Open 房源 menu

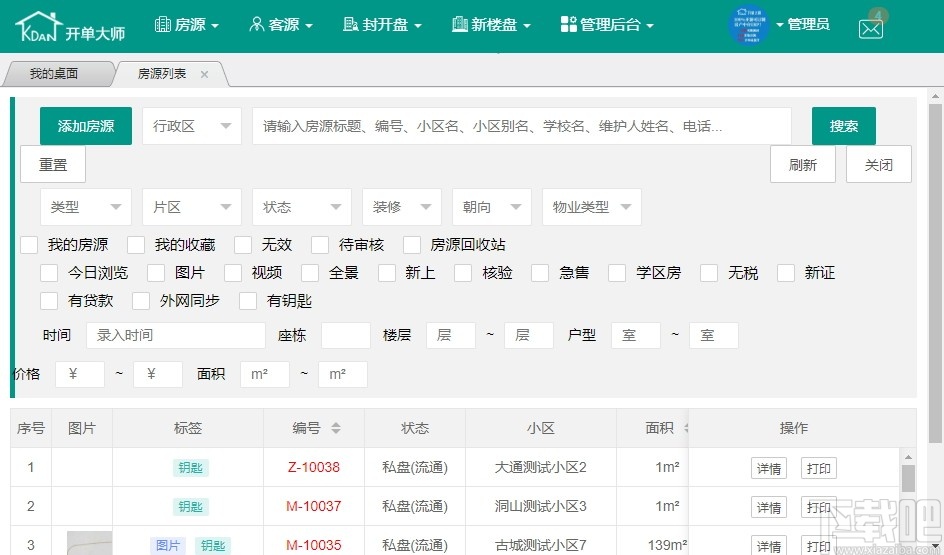(187, 25)
